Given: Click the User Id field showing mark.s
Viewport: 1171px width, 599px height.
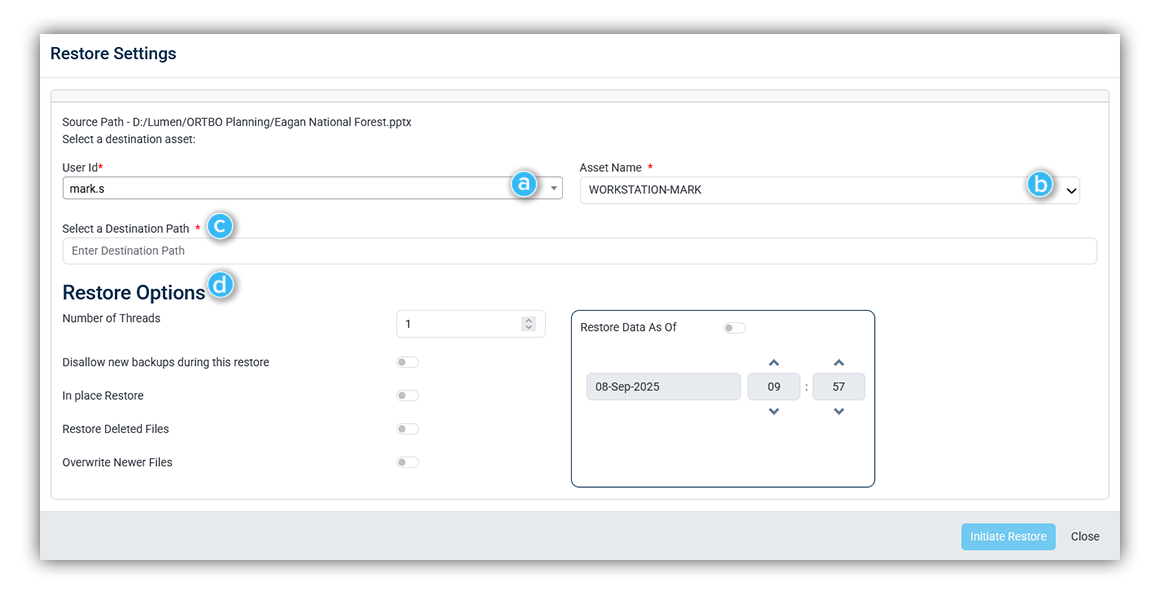Looking at the screenshot, I should click(x=312, y=189).
